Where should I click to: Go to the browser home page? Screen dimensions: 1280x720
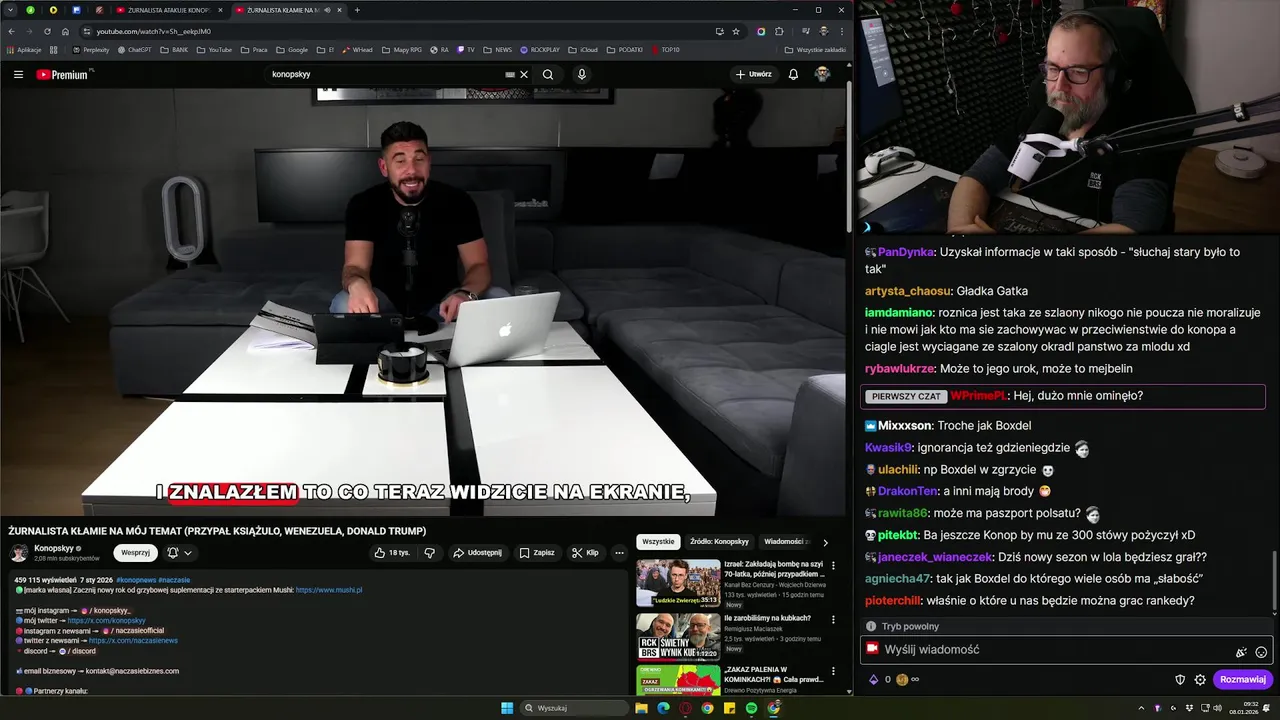click(65, 31)
